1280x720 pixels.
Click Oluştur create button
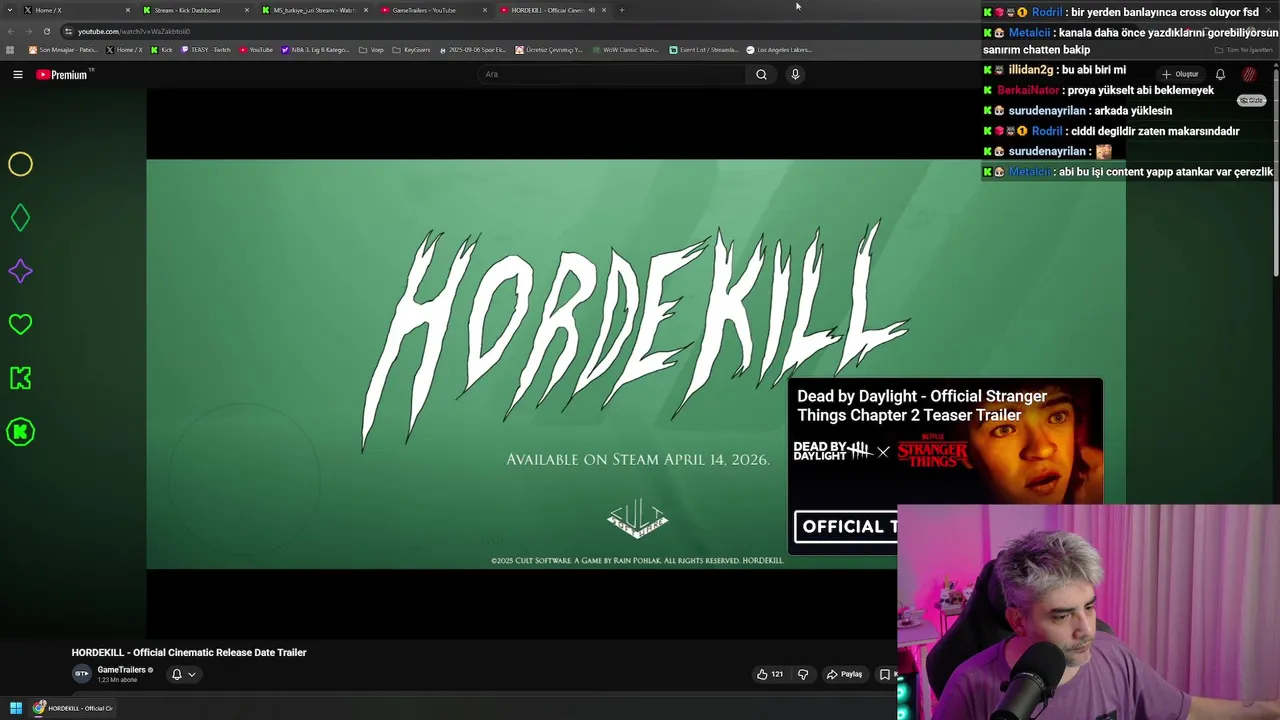click(x=1180, y=74)
